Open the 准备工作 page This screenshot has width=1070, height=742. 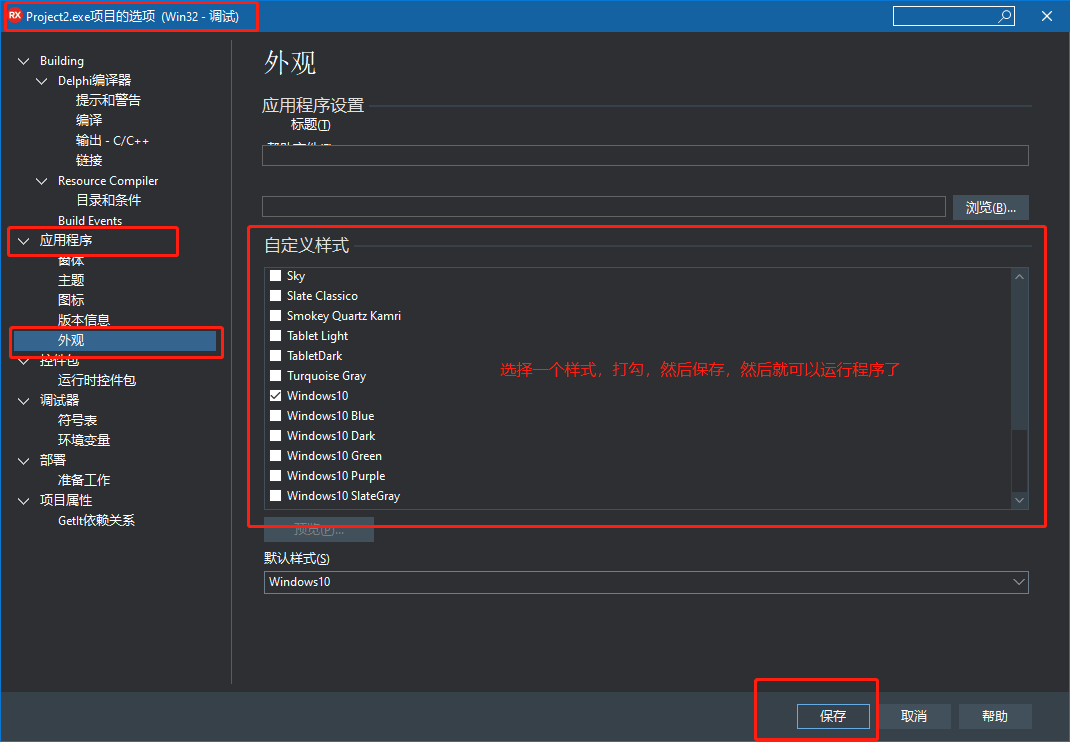pos(83,481)
